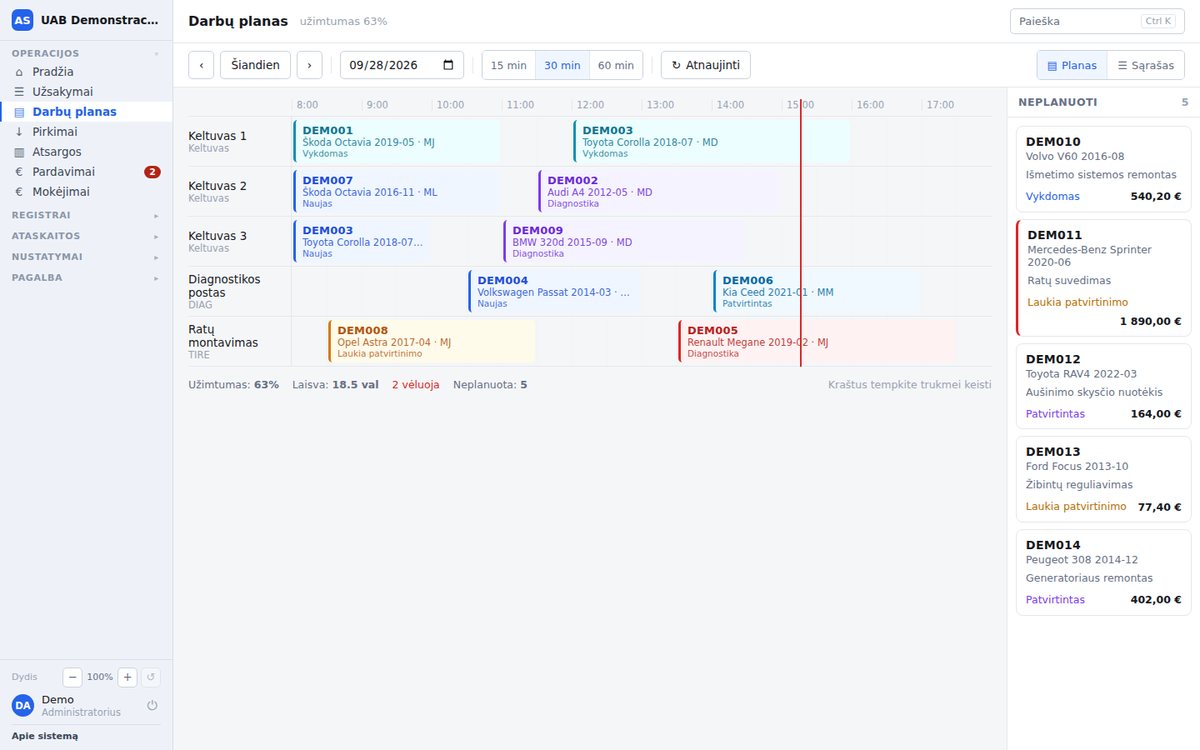Screen dimensions: 1200x750
Task: Open unplanned card DEM010 Volvo V60
Action: click(1104, 169)
